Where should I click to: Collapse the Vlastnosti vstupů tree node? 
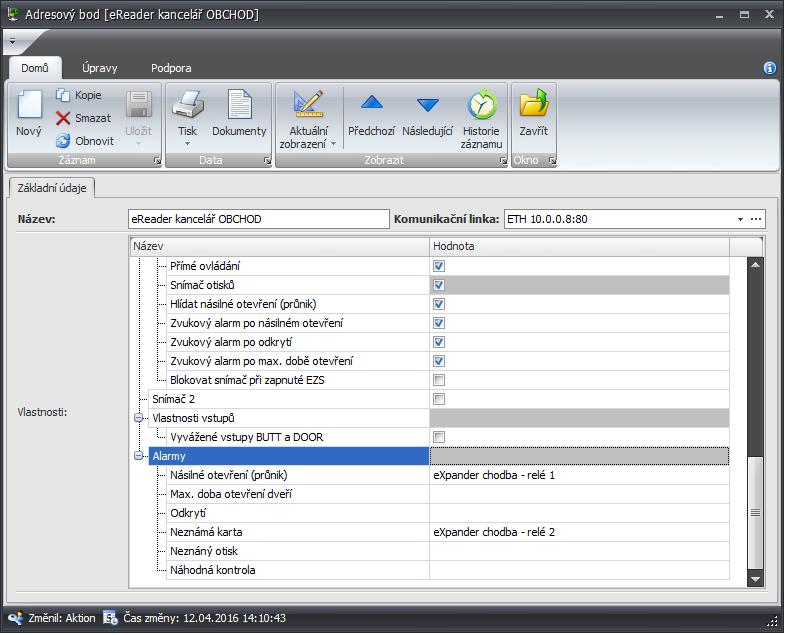pyautogui.click(x=139, y=418)
